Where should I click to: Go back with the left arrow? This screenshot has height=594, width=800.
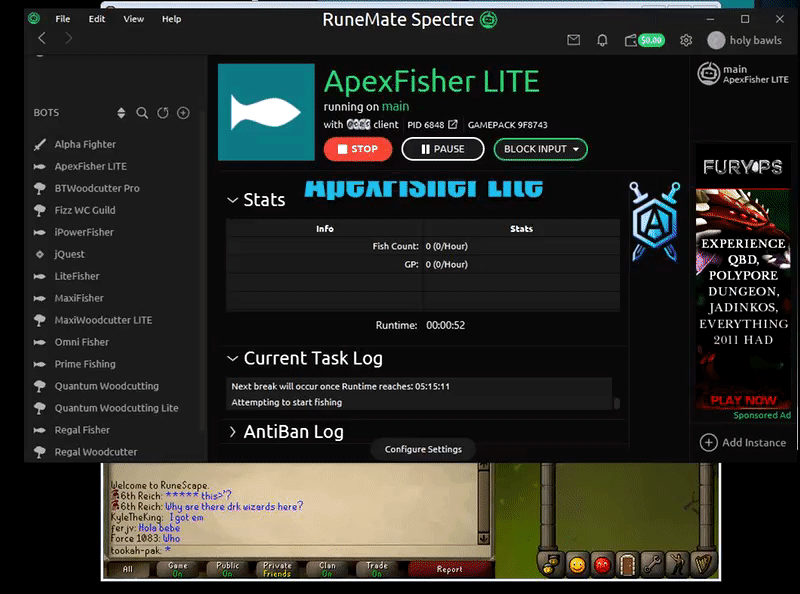tap(42, 38)
